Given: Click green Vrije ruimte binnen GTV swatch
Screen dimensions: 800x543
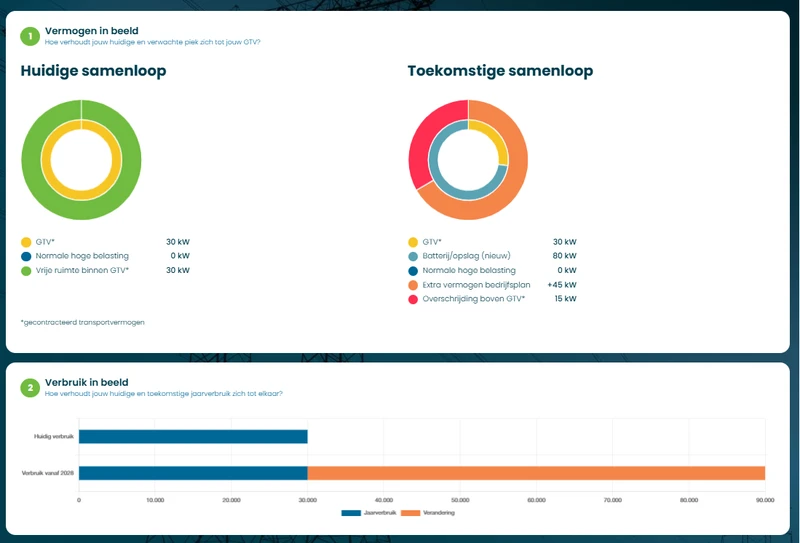Looking at the screenshot, I should [x=26, y=270].
